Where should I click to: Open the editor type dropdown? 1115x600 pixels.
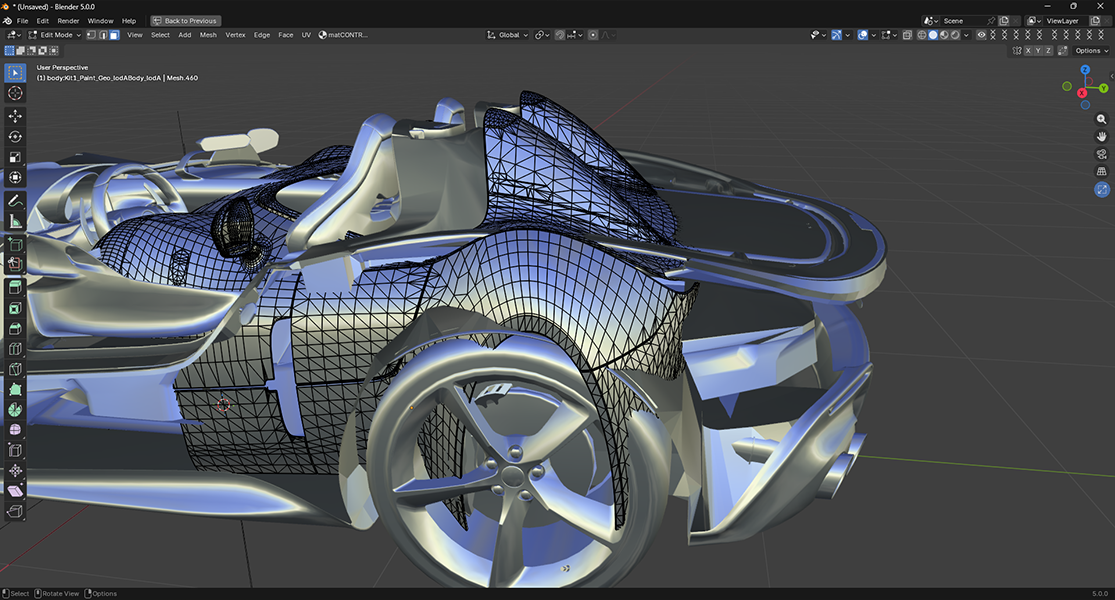coord(14,35)
